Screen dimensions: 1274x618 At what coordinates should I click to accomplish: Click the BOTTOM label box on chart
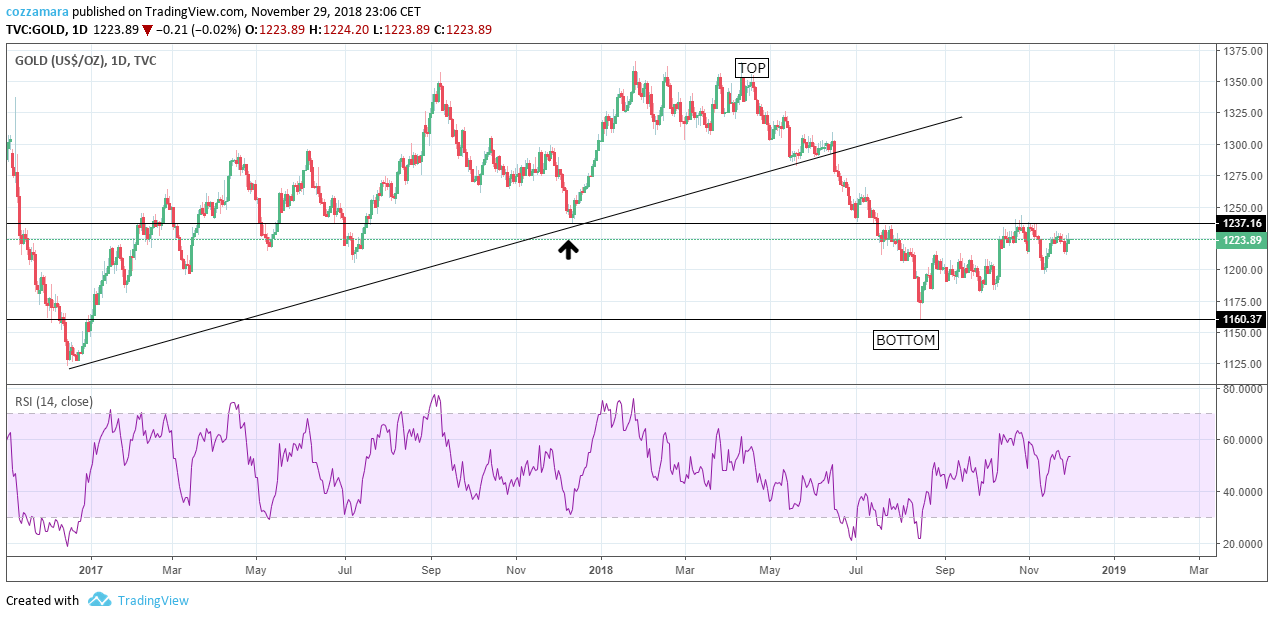(906, 340)
